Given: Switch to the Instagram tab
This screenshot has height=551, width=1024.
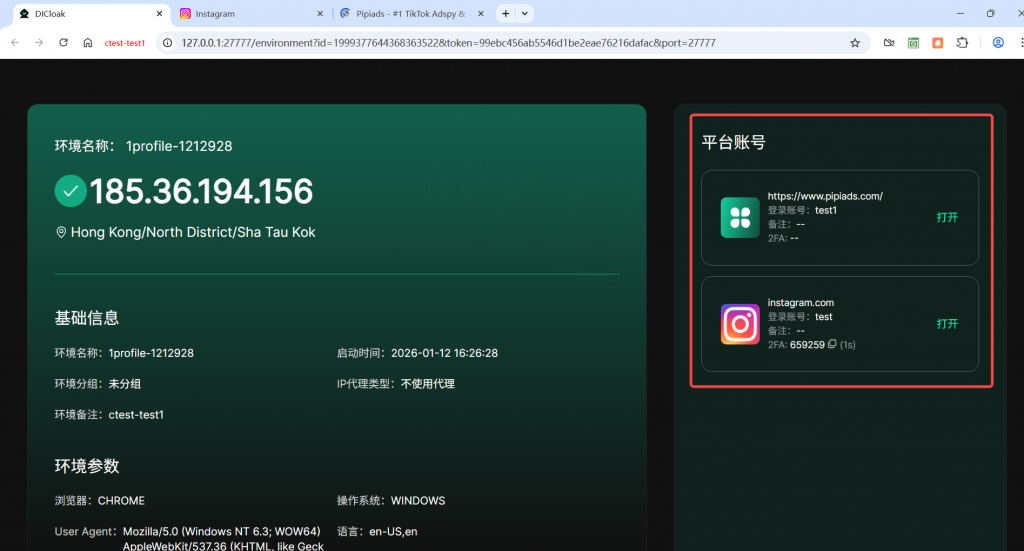Looking at the screenshot, I should point(240,14).
